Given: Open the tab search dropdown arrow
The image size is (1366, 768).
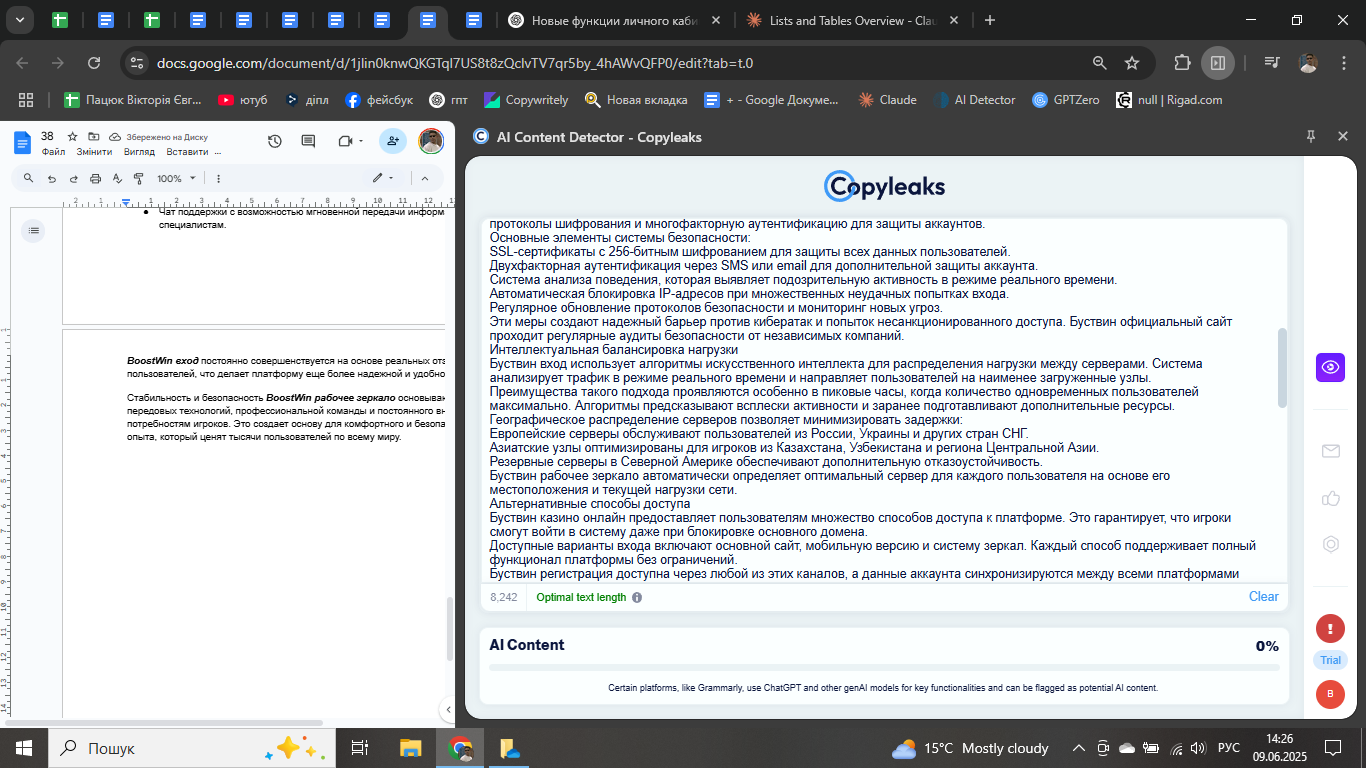Looking at the screenshot, I should pos(21,20).
